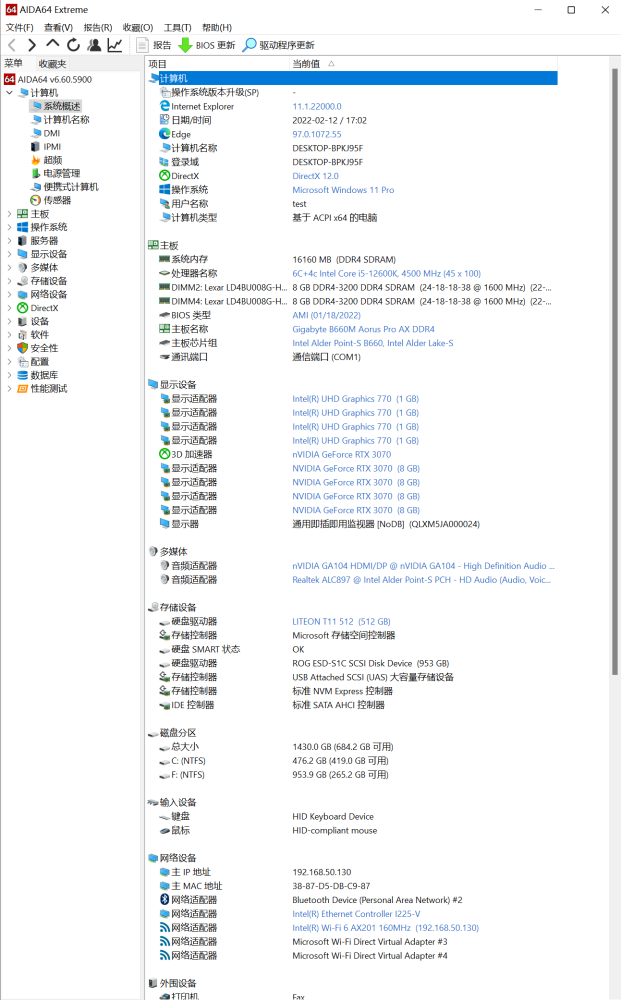
Task: Open the Intel Core i5-12600K processor link
Action: coord(386,274)
